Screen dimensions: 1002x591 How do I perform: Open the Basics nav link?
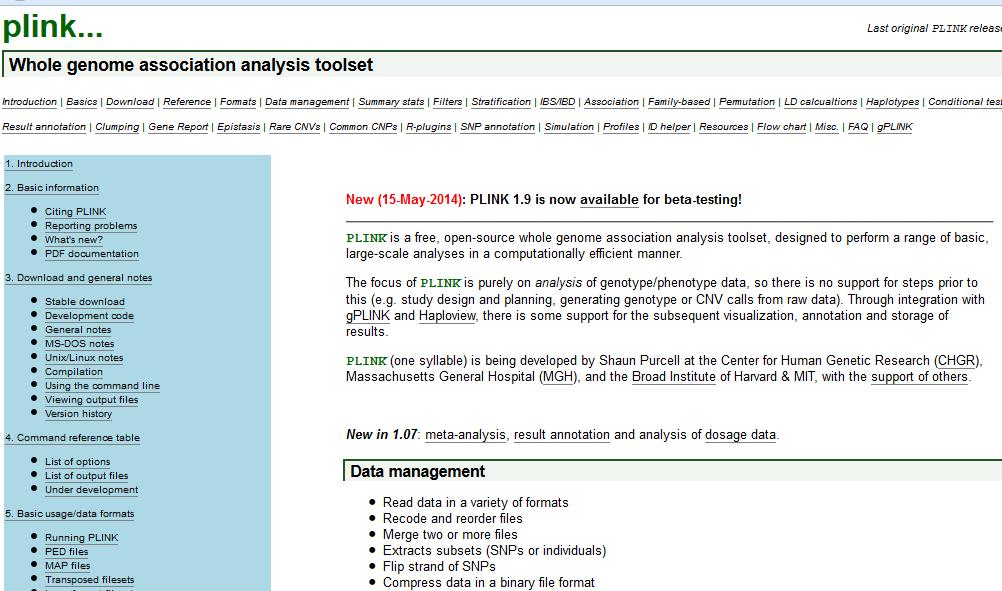(82, 102)
